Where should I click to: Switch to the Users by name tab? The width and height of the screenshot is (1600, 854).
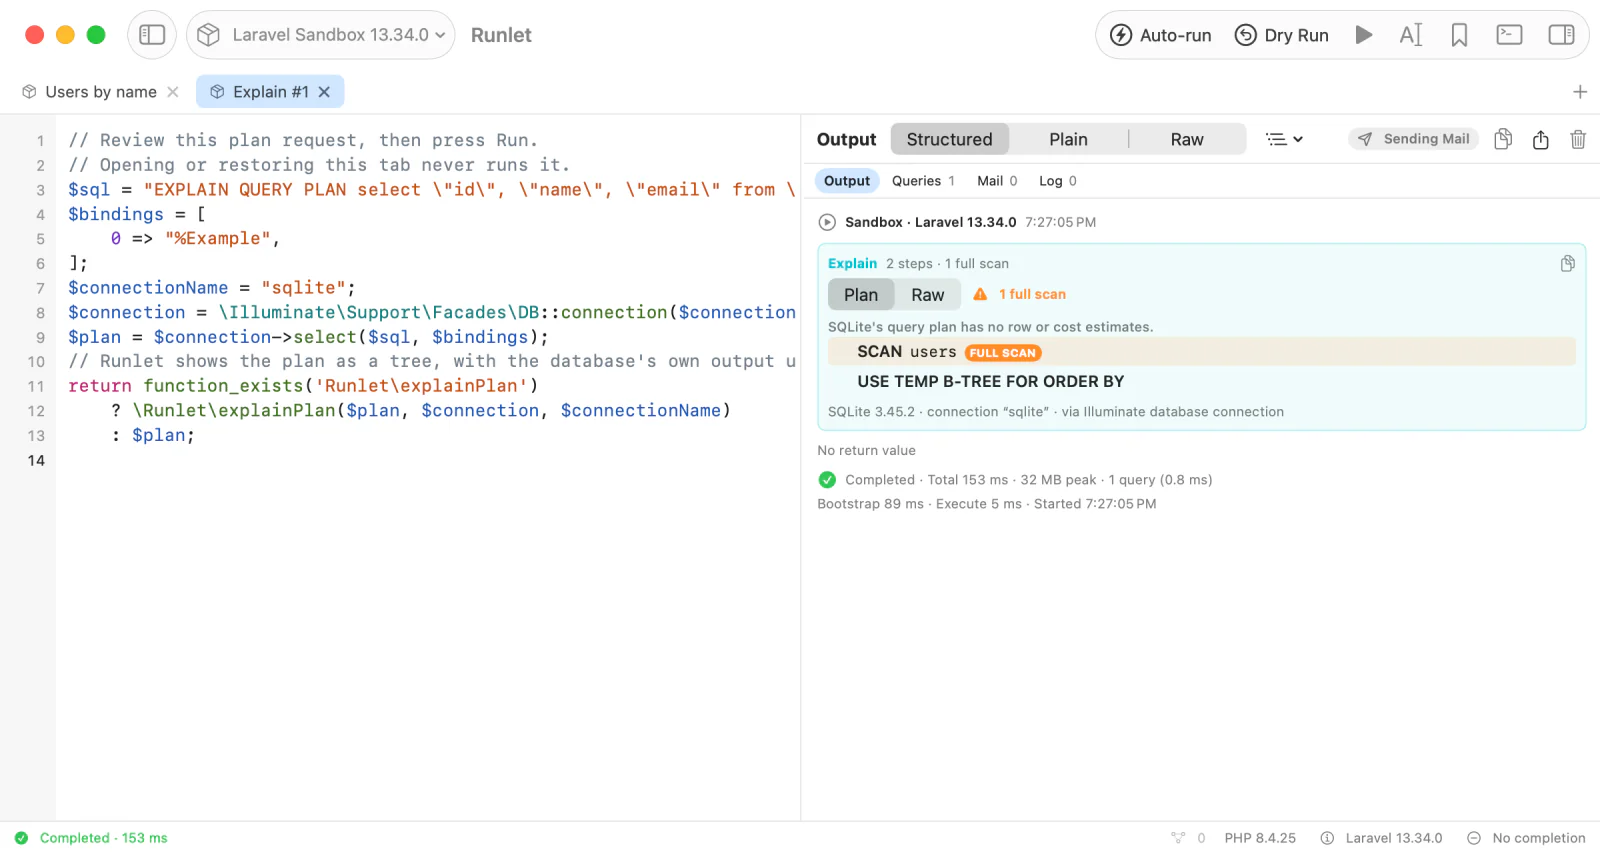click(101, 92)
